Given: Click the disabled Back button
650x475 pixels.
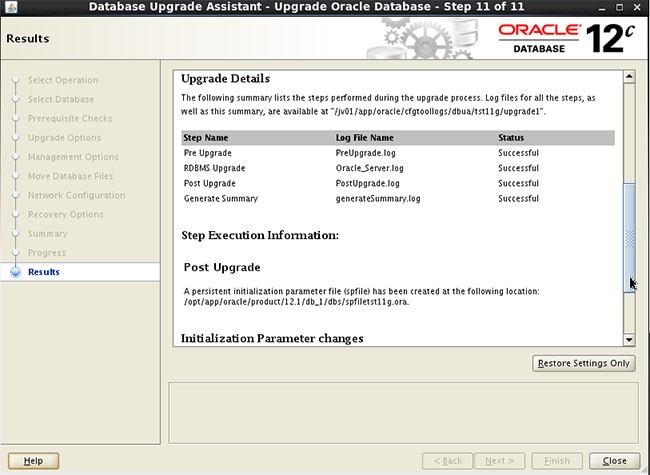Looking at the screenshot, I should 448,461.
